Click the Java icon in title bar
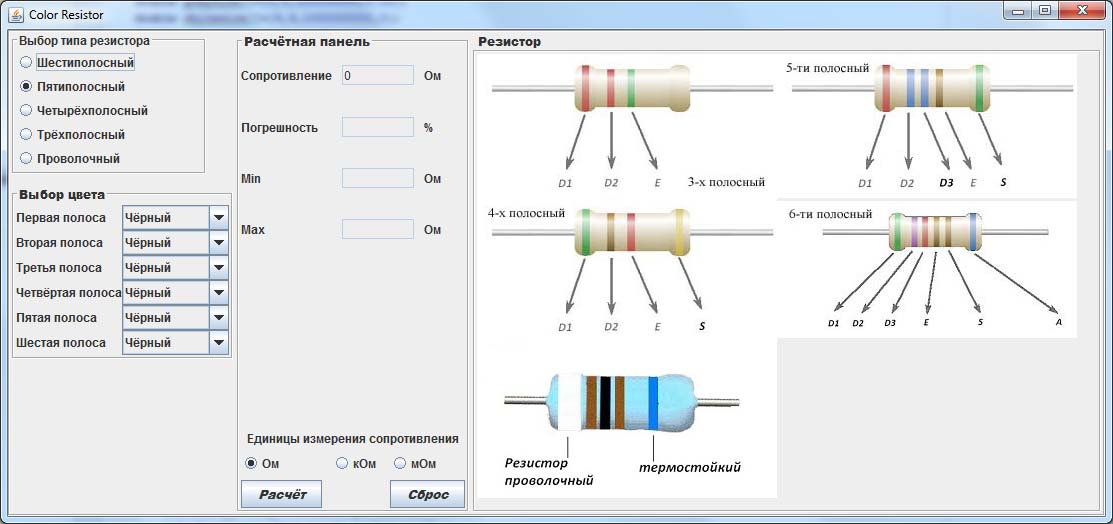Viewport: 1113px width, 524px height. pyautogui.click(x=16, y=13)
